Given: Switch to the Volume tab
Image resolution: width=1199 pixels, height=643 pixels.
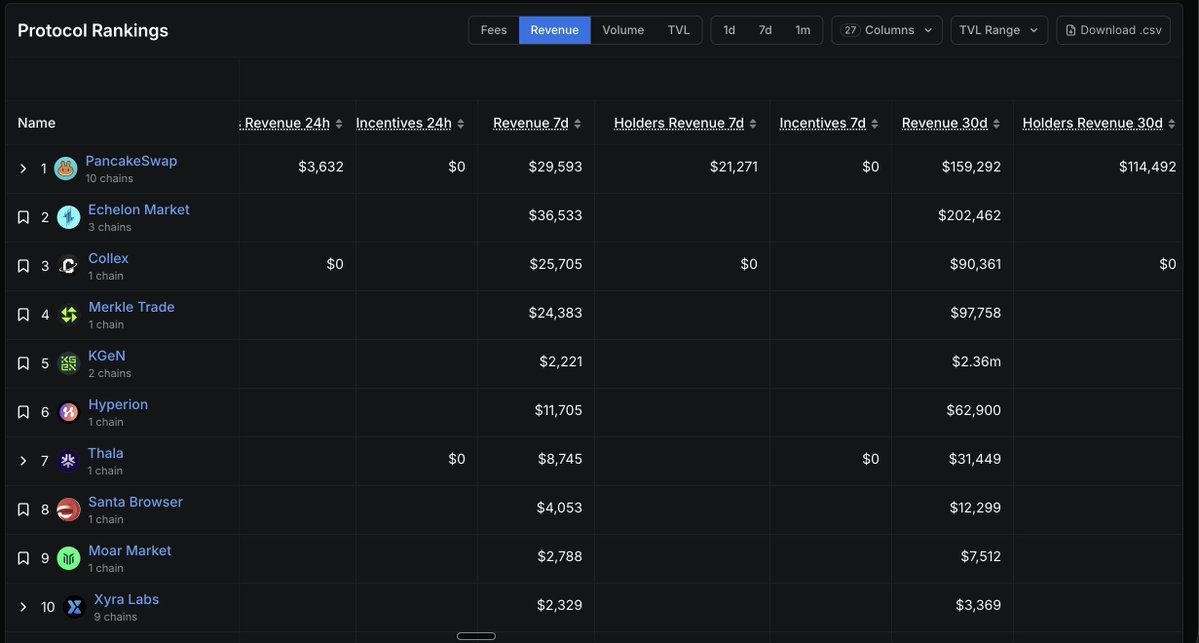Looking at the screenshot, I should [x=622, y=30].
